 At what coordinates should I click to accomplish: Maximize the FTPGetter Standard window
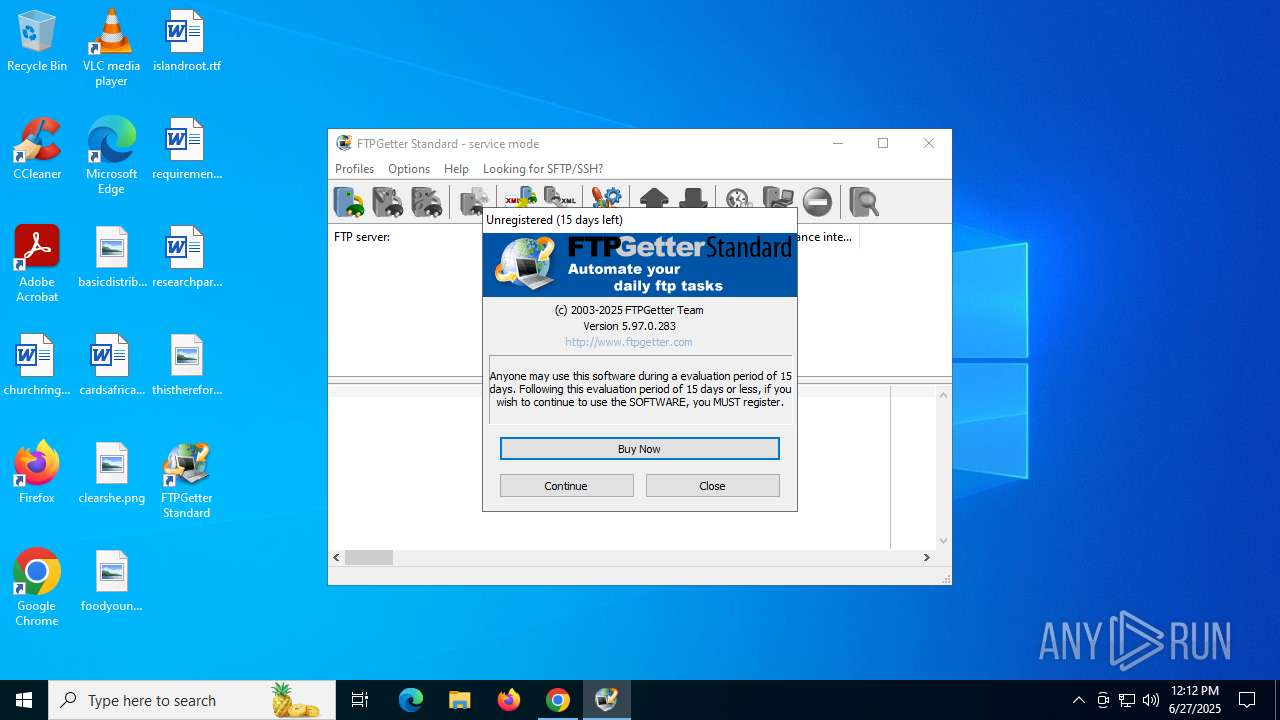point(883,143)
